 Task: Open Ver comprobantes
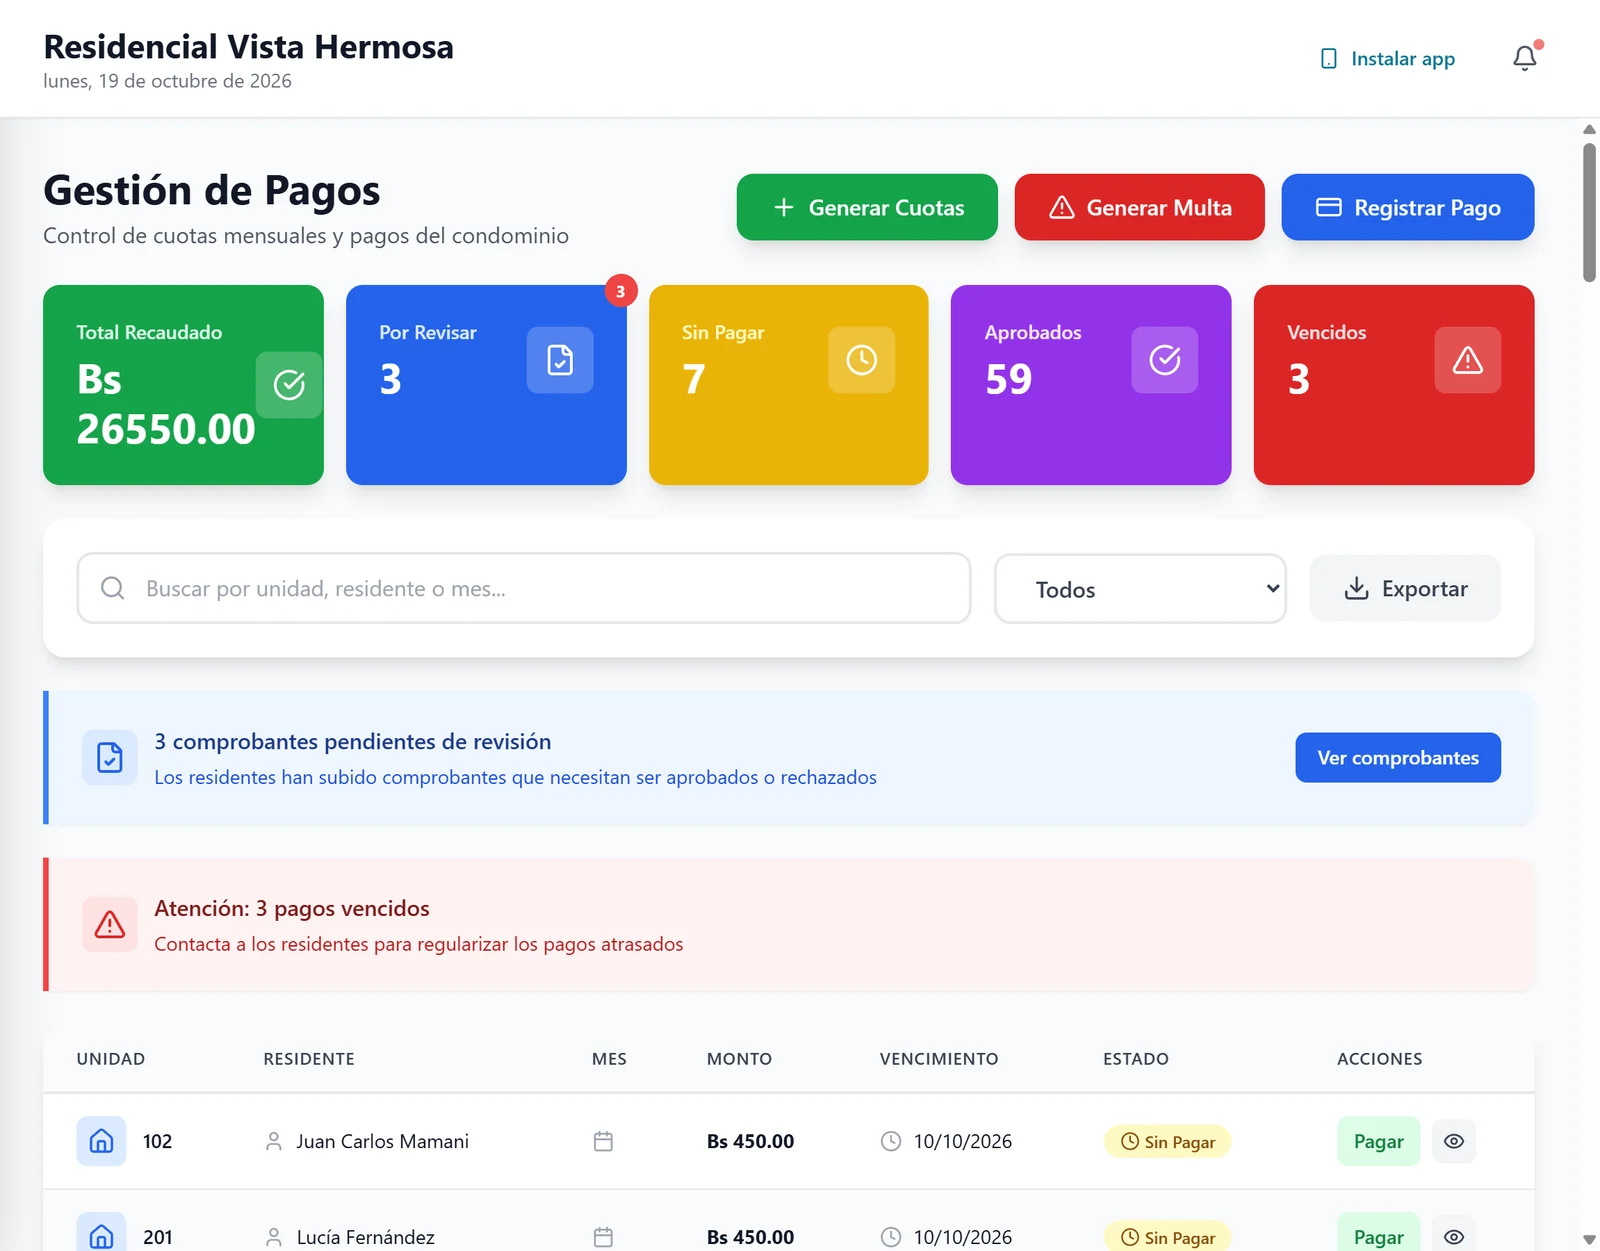tap(1398, 758)
